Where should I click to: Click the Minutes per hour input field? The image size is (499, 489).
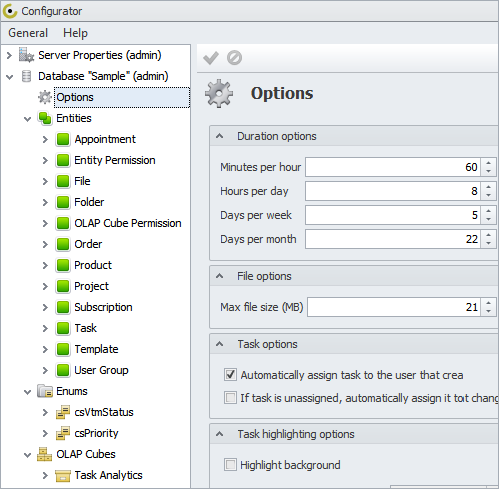coord(393,167)
